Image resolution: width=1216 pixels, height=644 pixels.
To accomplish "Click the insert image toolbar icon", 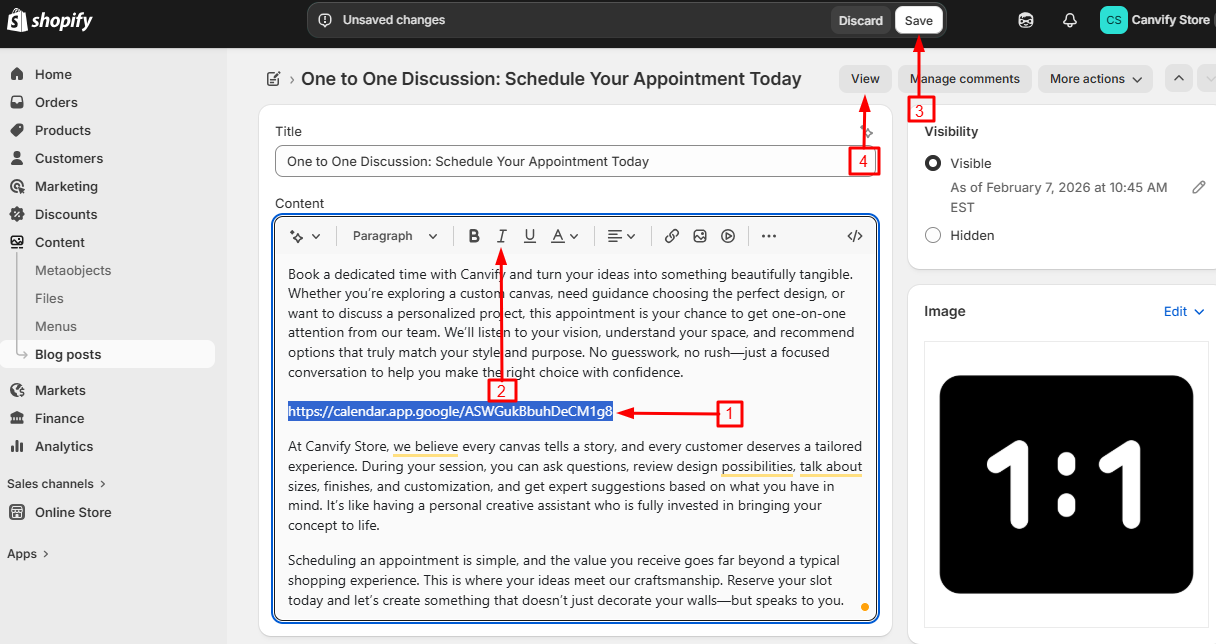I will click(x=700, y=236).
